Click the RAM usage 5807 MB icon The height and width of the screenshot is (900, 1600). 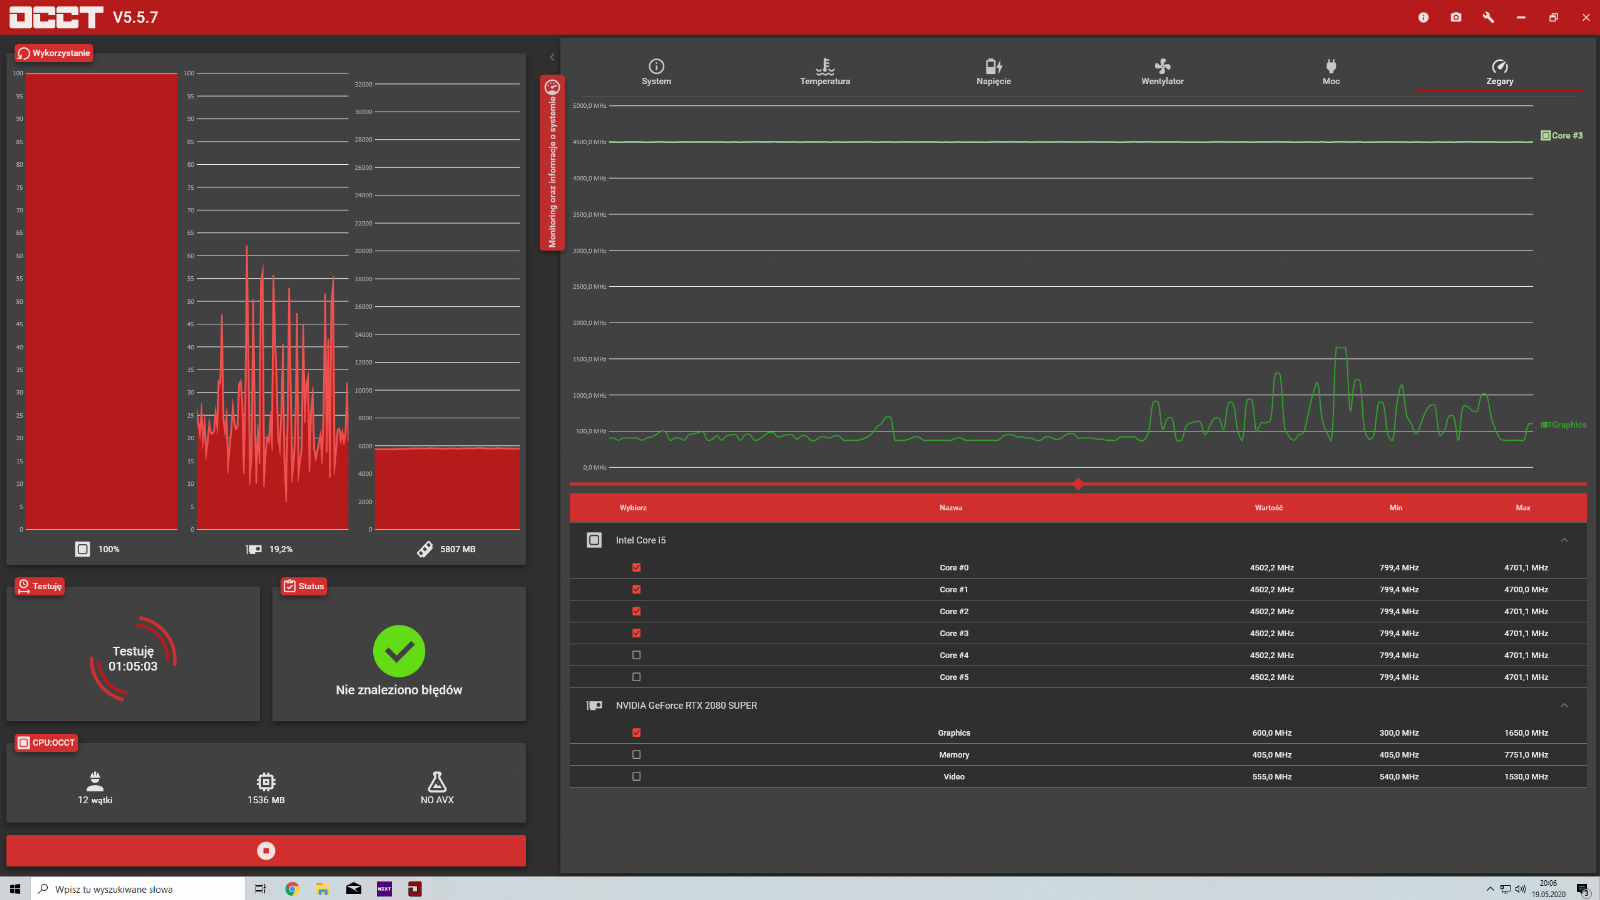(425, 549)
